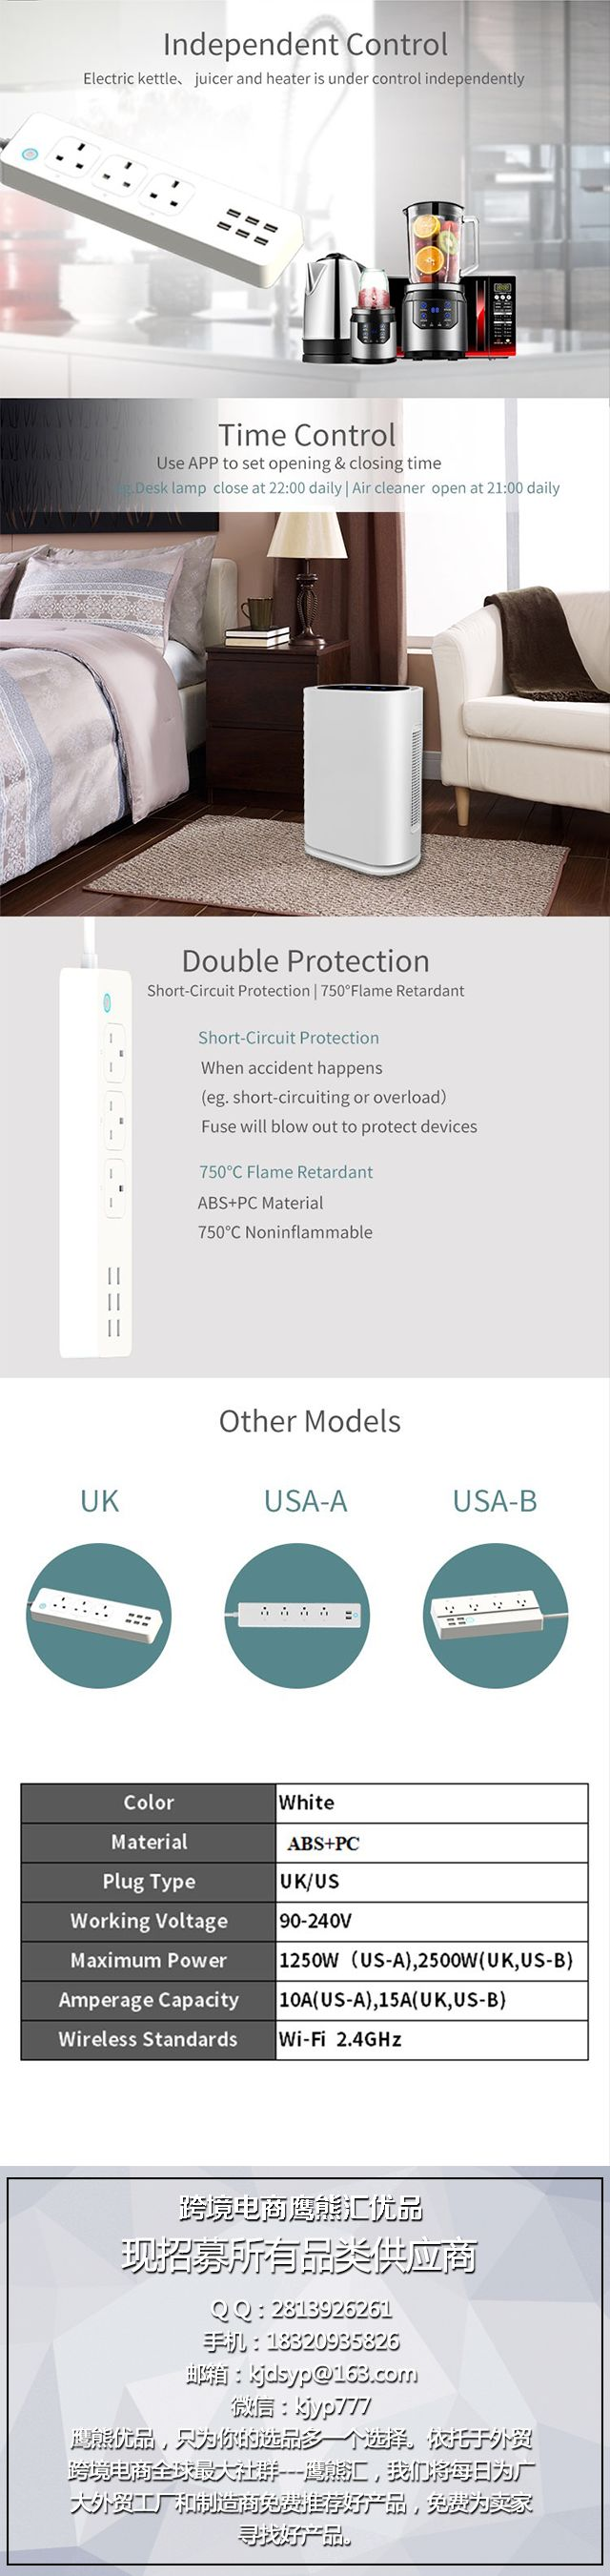610x2576 pixels.
Task: Click the blender with fruit image
Action: click(x=436, y=280)
